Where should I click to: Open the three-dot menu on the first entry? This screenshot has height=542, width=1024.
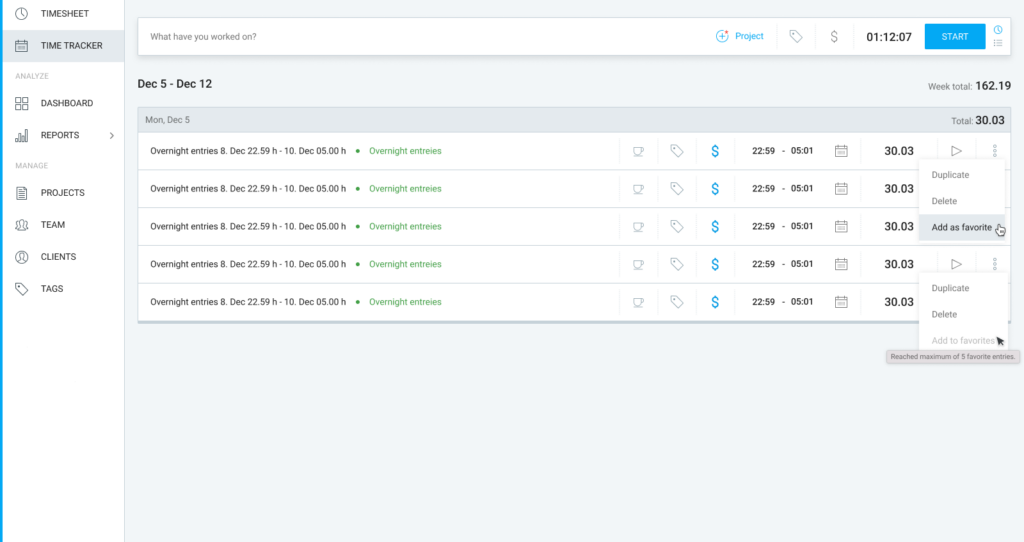pyautogui.click(x=994, y=151)
